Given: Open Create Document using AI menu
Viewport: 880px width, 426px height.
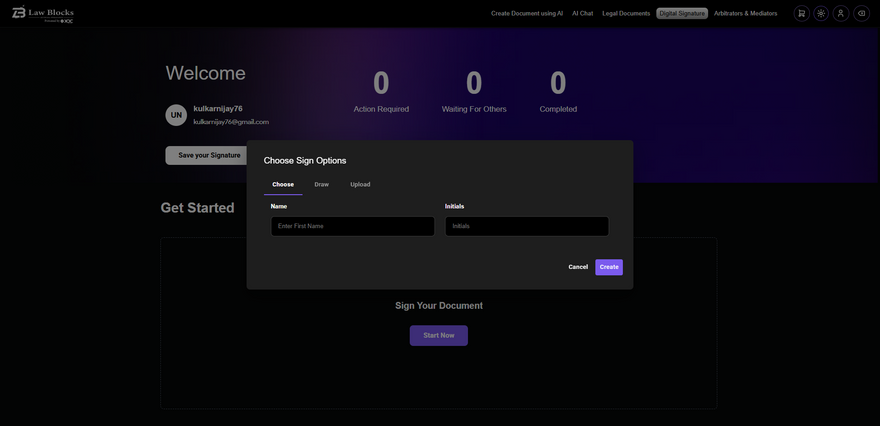Looking at the screenshot, I should (527, 13).
